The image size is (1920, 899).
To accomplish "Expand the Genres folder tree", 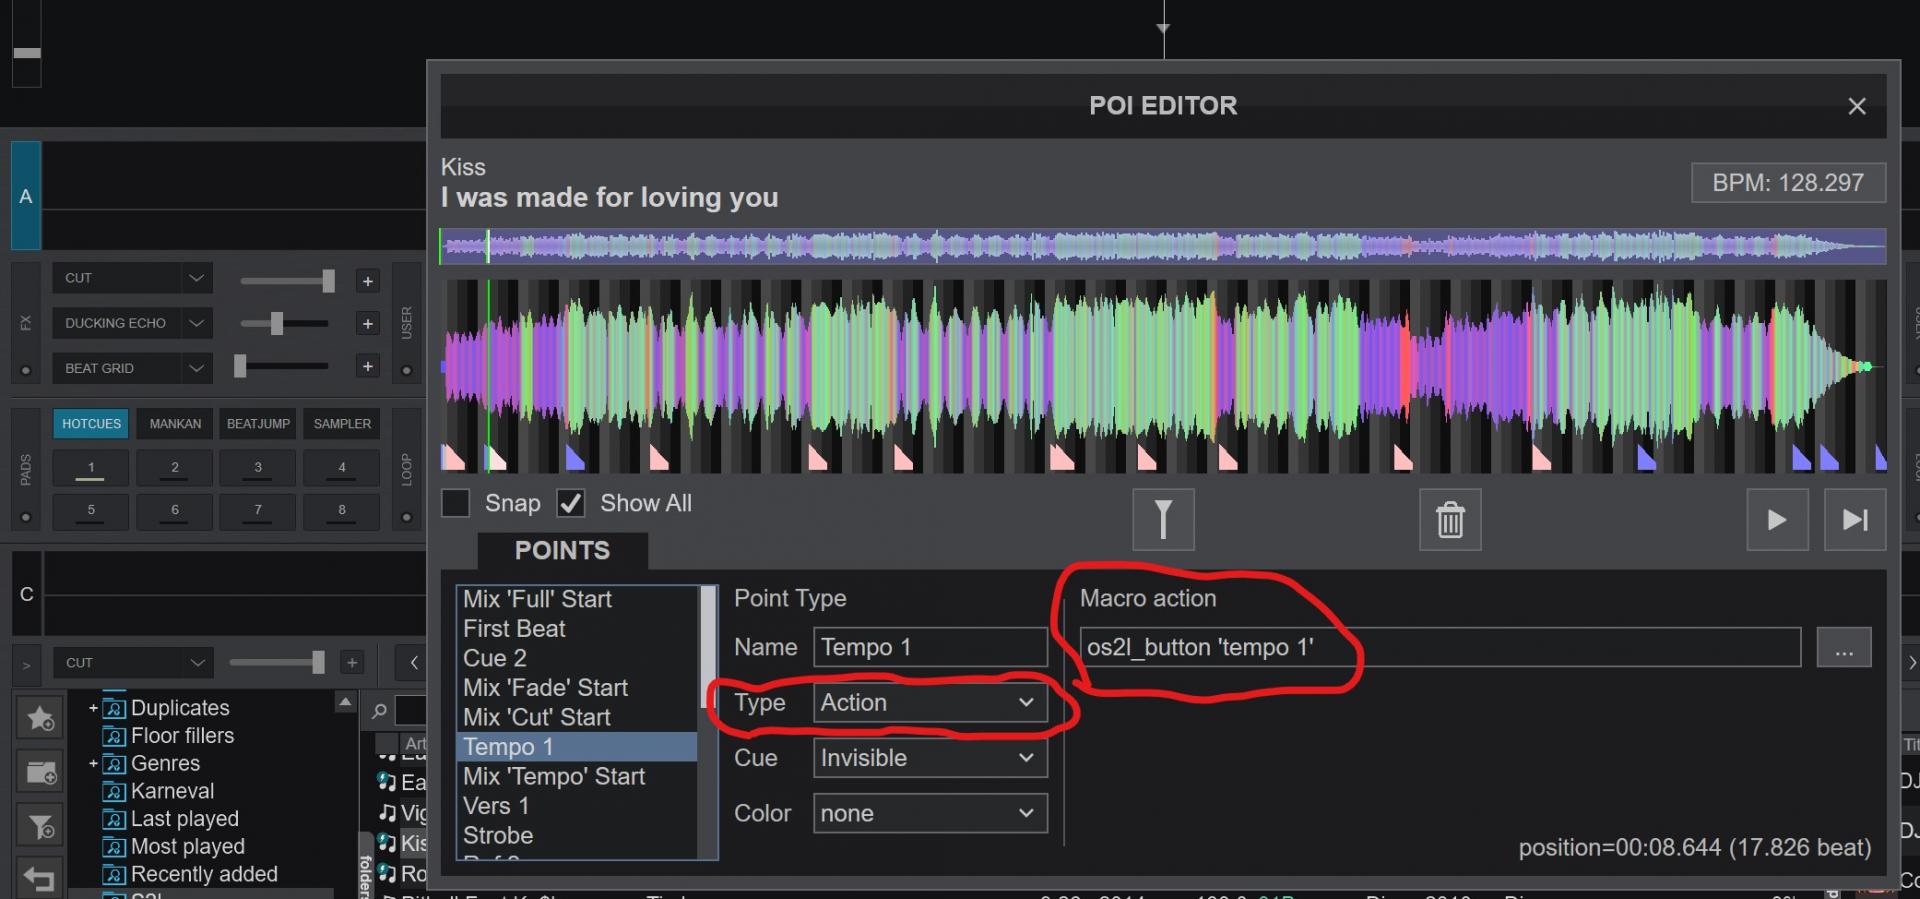I will tap(93, 764).
